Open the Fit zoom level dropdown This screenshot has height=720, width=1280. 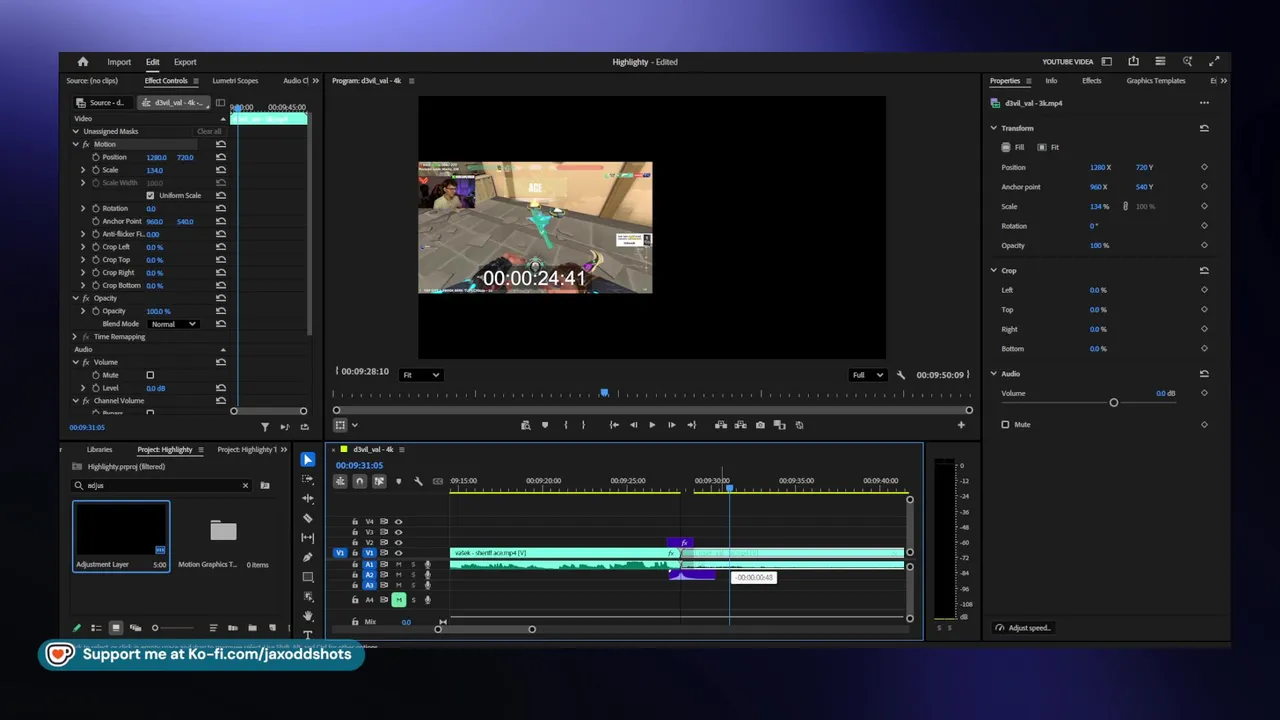[x=420, y=375]
